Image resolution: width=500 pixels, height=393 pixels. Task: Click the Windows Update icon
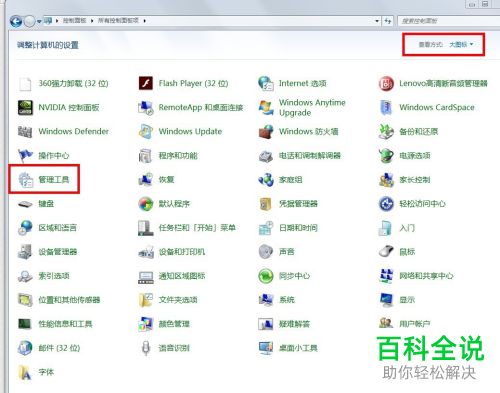click(146, 131)
